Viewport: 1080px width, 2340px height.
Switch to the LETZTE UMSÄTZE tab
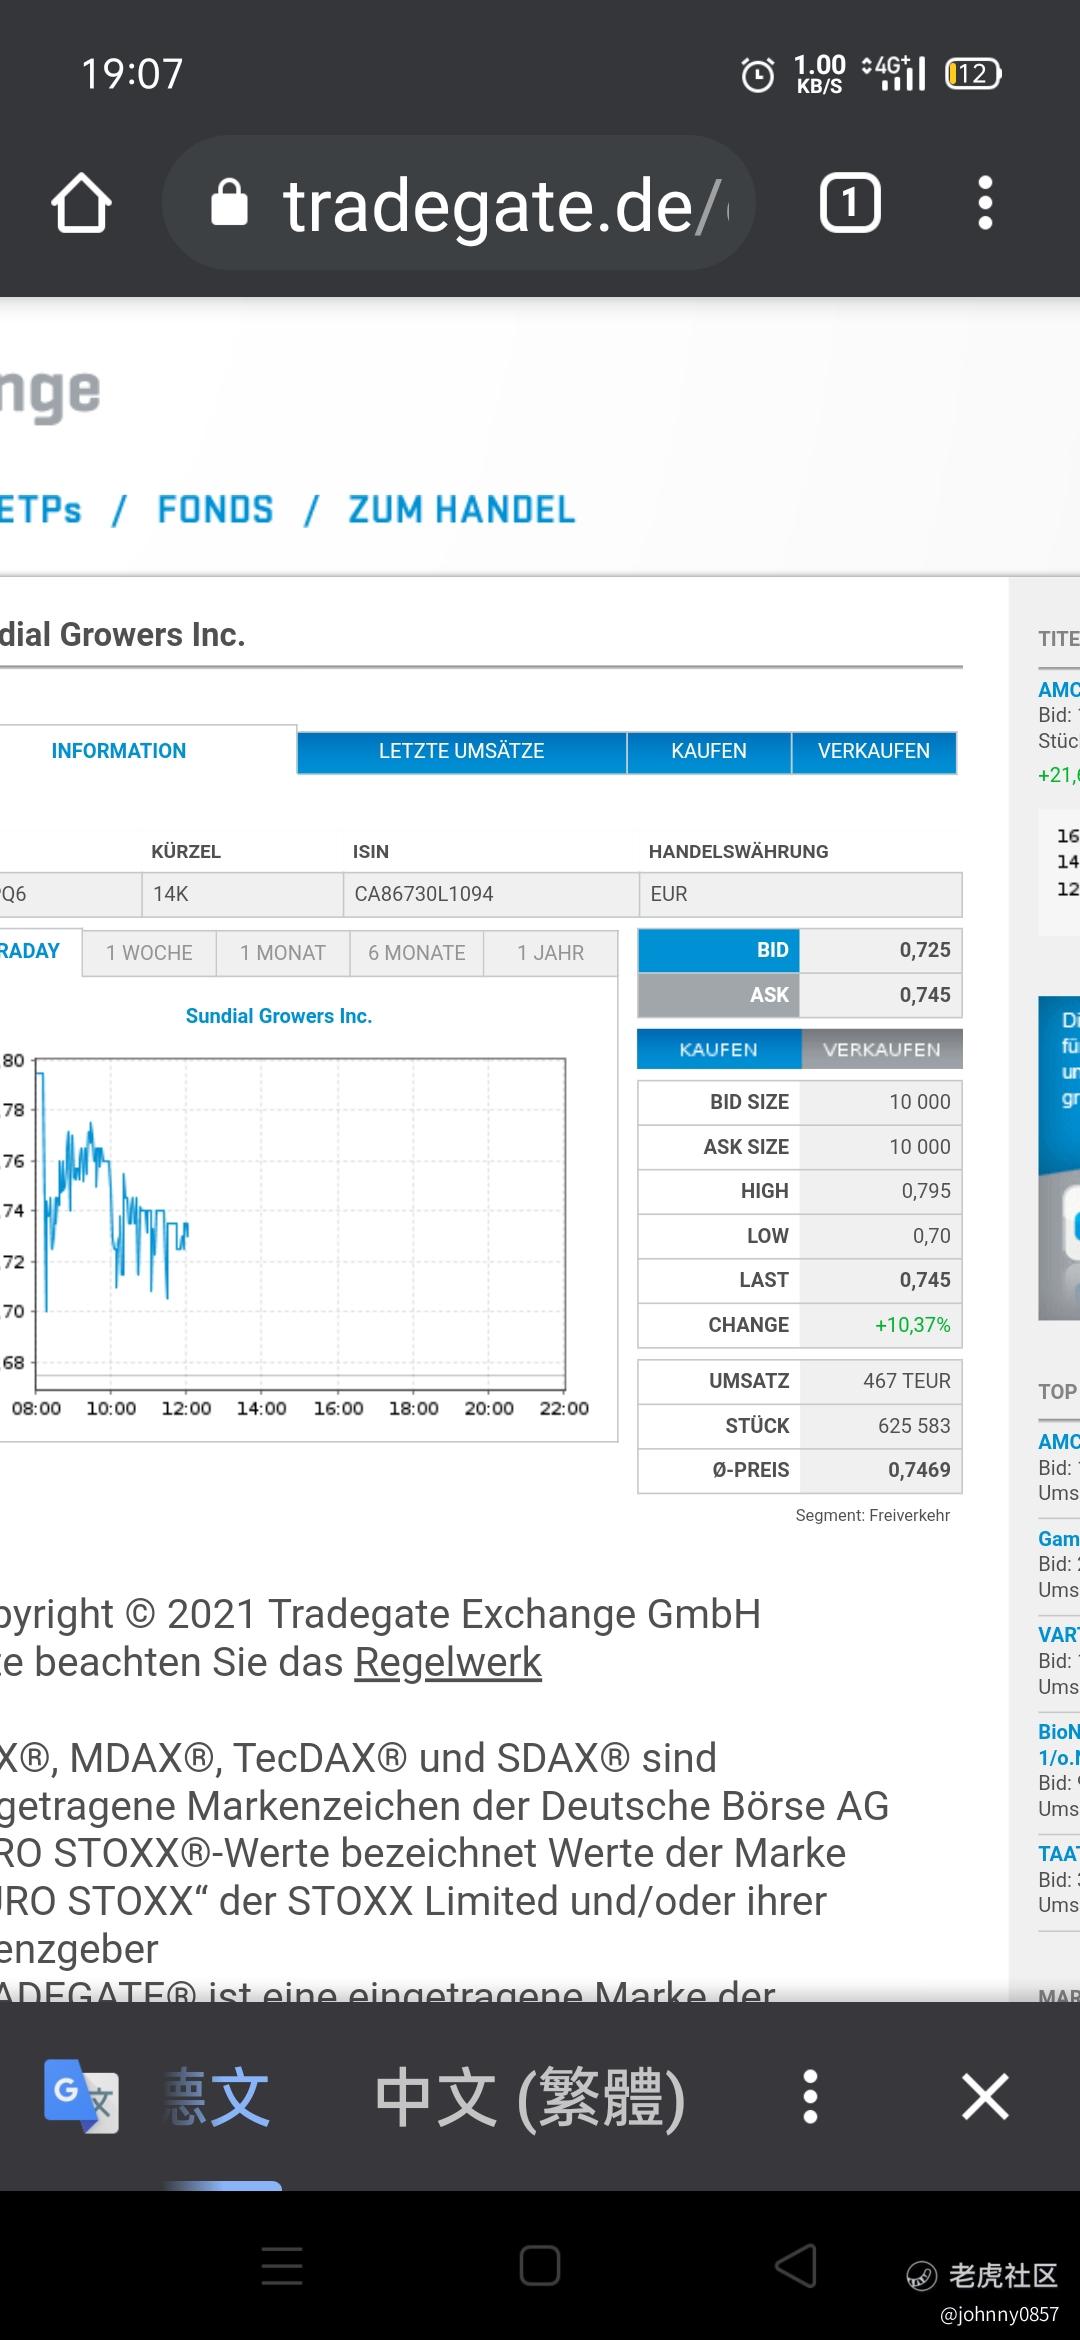click(462, 752)
